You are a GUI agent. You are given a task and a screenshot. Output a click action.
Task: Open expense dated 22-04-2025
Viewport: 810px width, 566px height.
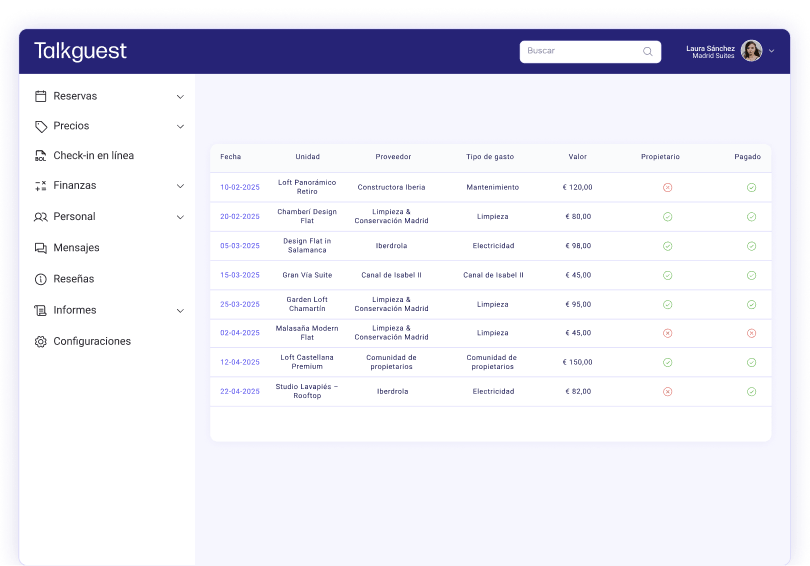click(240, 391)
